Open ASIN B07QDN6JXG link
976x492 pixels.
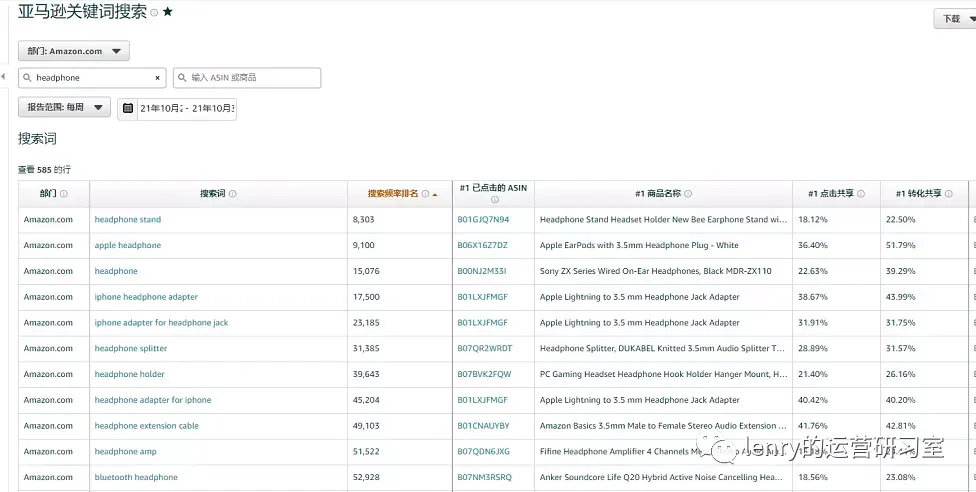[484, 452]
